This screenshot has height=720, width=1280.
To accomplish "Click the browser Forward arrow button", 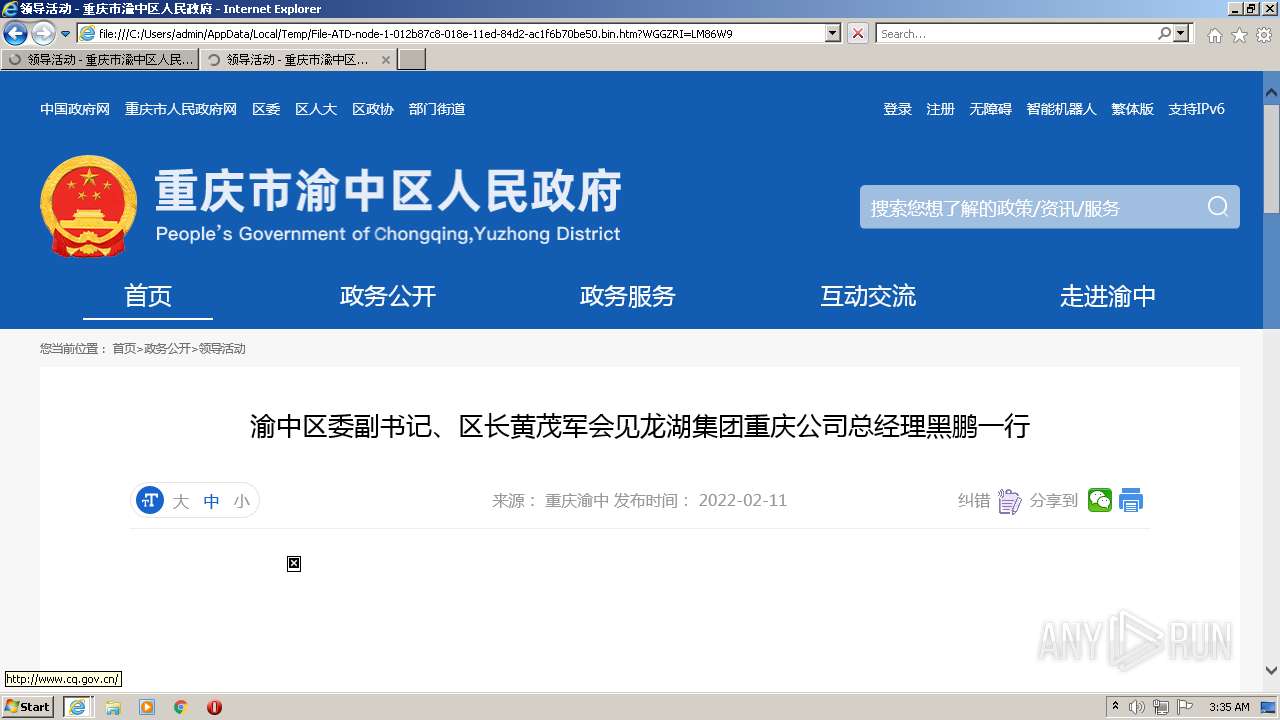I will (x=43, y=33).
